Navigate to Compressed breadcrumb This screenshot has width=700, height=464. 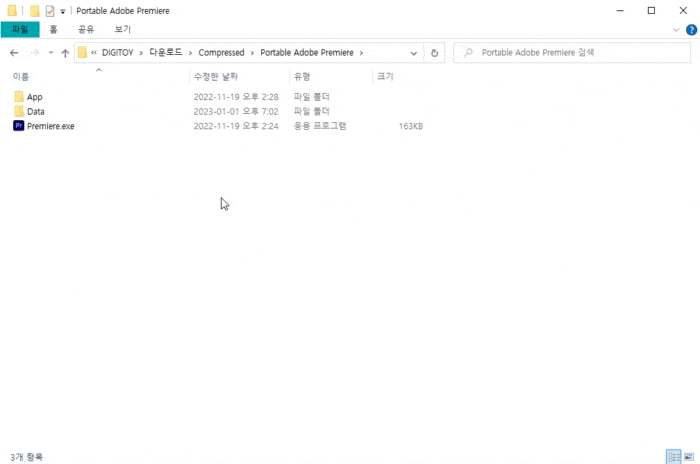coord(221,53)
